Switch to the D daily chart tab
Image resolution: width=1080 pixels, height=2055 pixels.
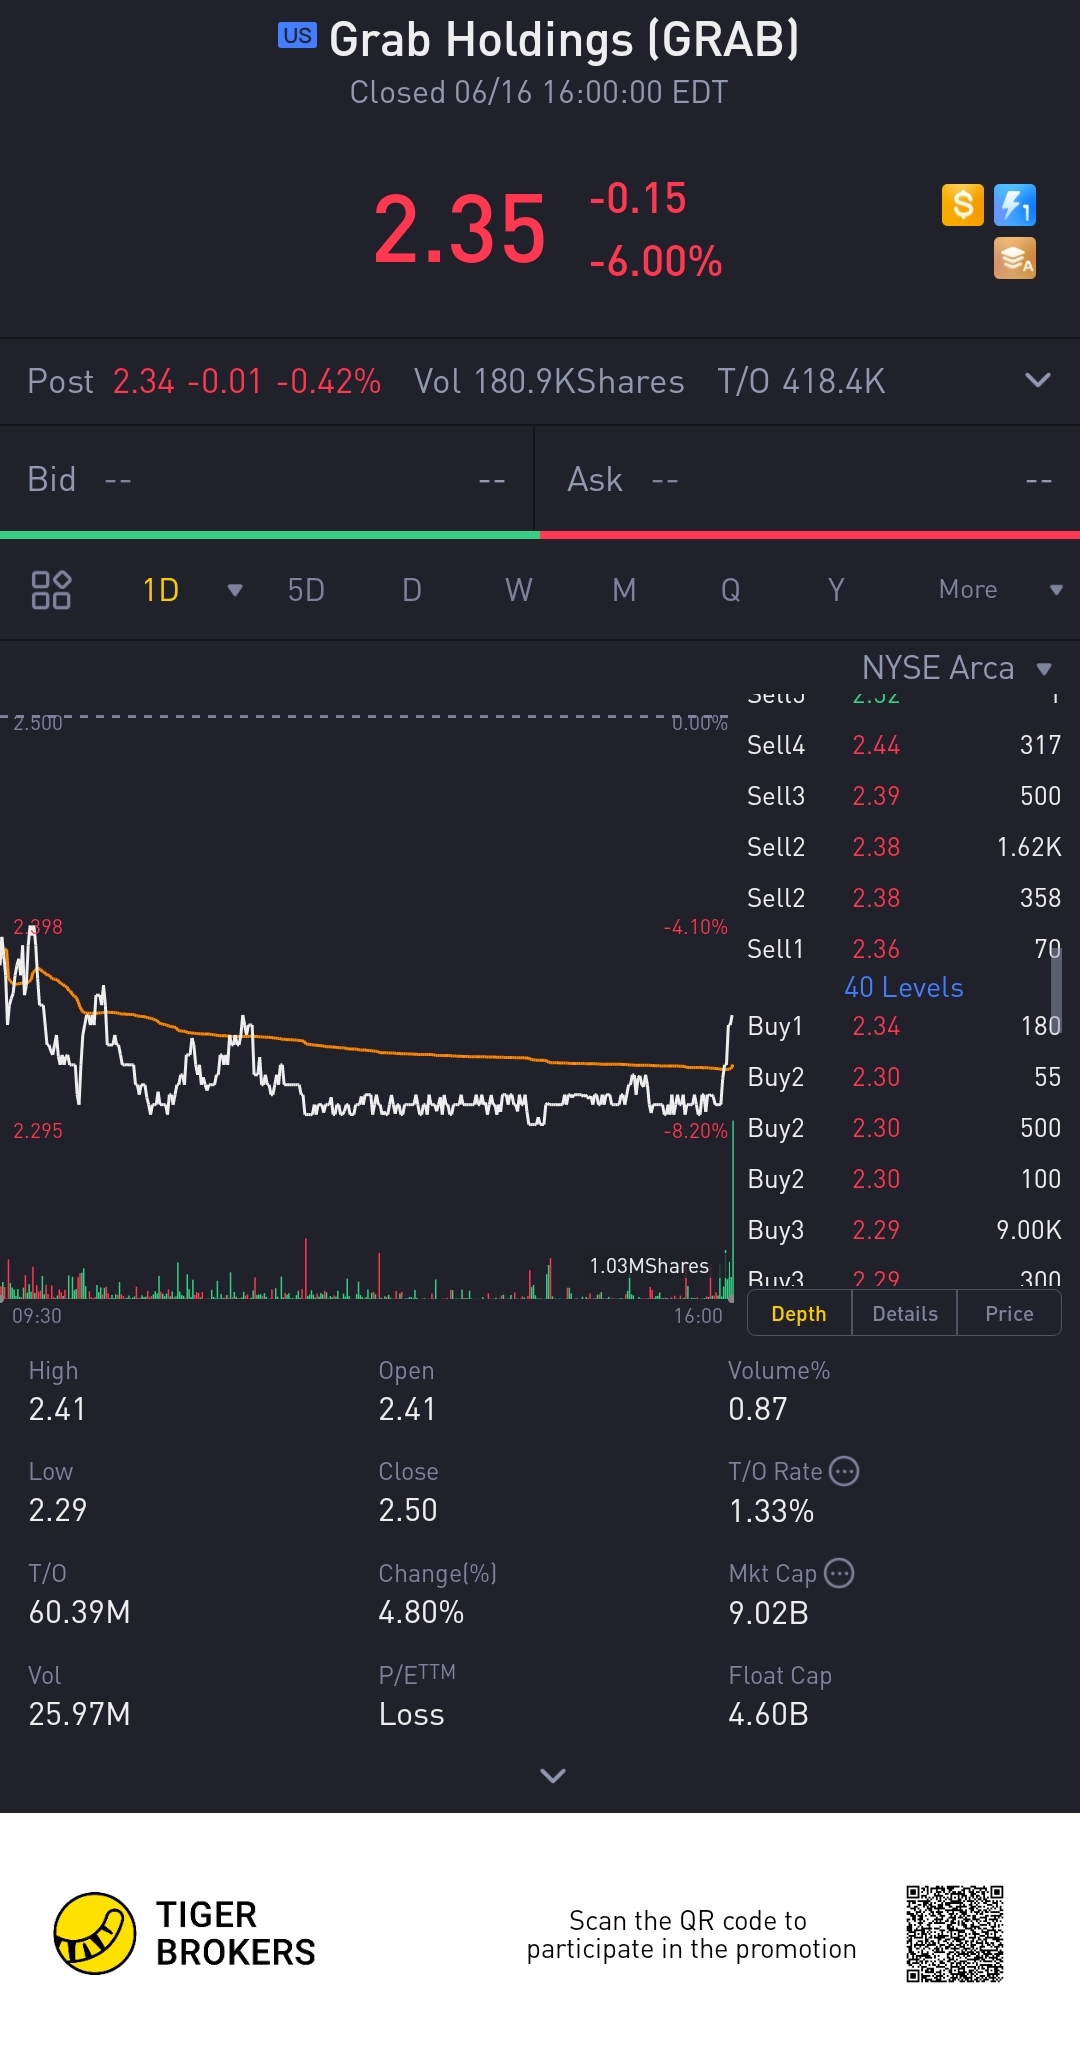(412, 590)
